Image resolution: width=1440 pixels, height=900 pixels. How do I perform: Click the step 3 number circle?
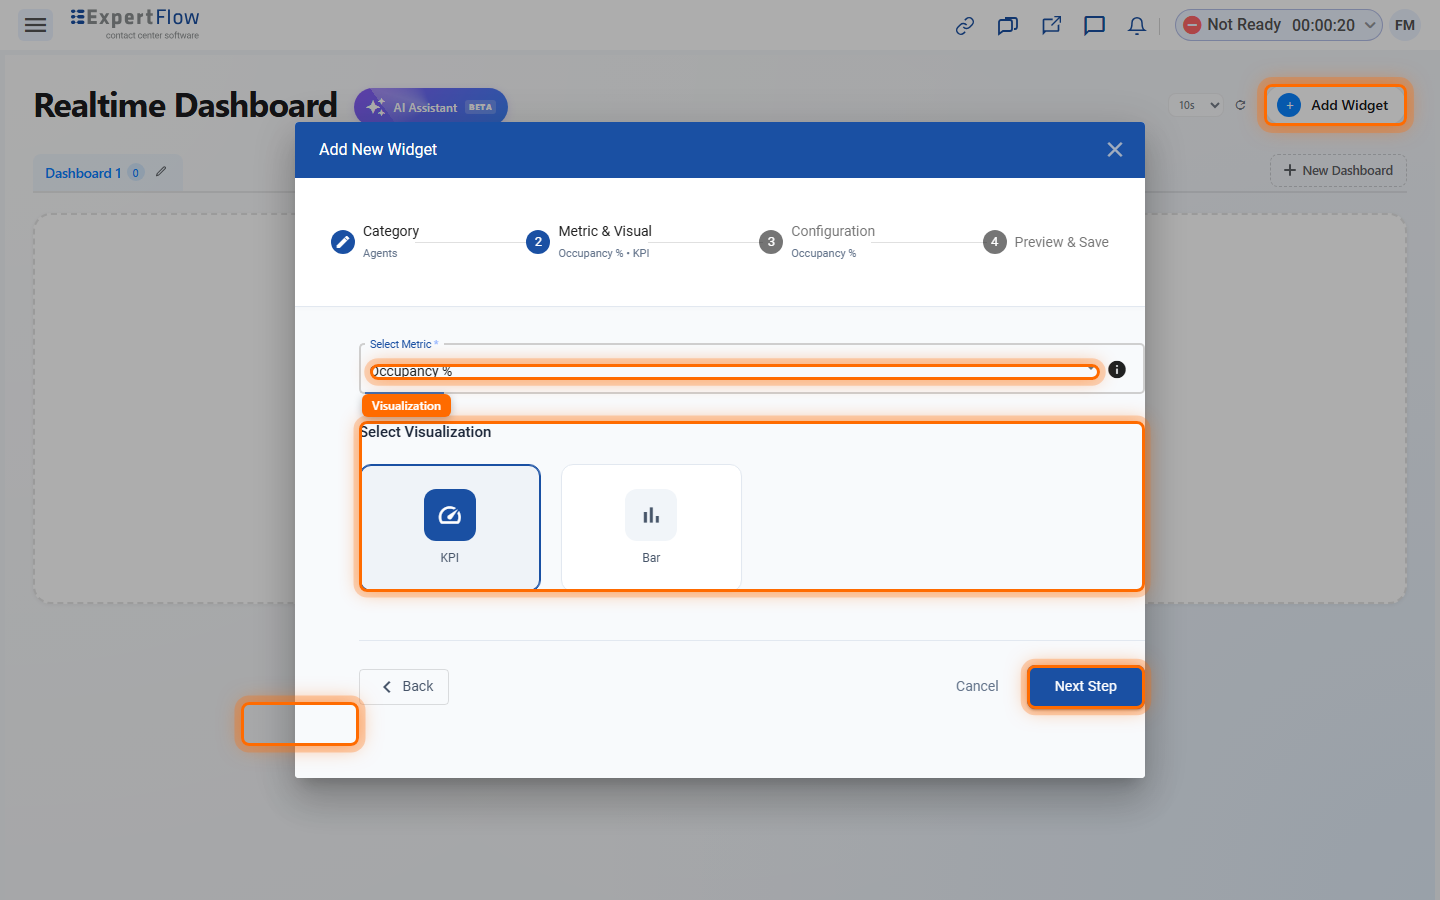771,242
